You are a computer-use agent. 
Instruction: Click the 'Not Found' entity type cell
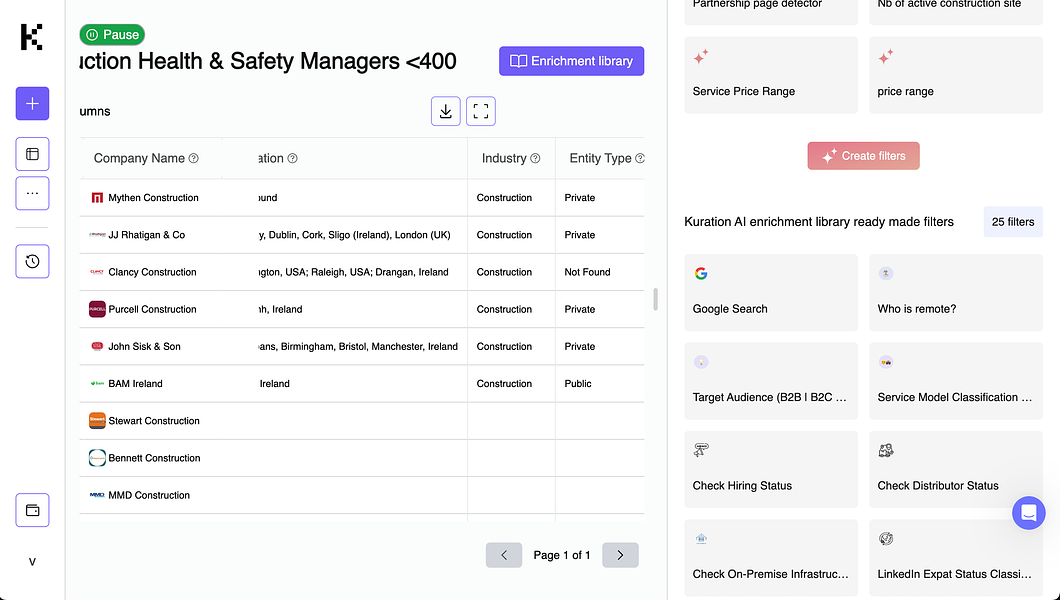point(587,272)
